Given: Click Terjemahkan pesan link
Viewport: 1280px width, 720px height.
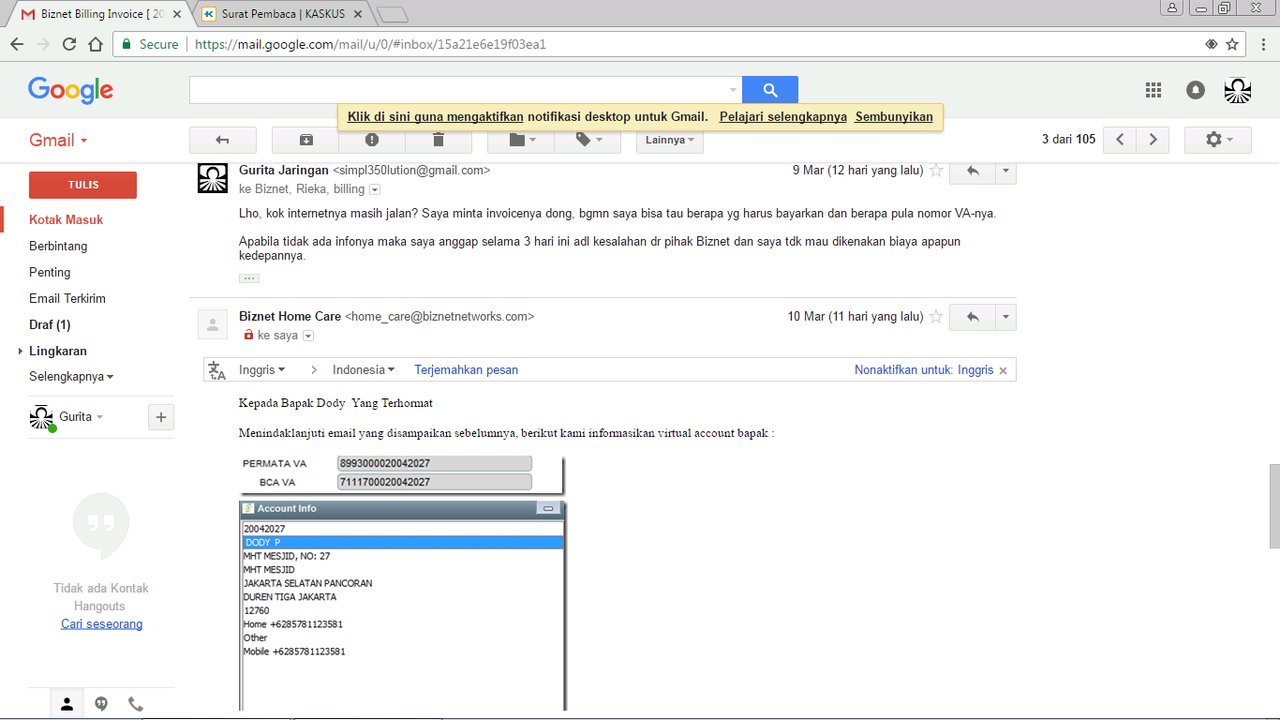Looking at the screenshot, I should [466, 370].
